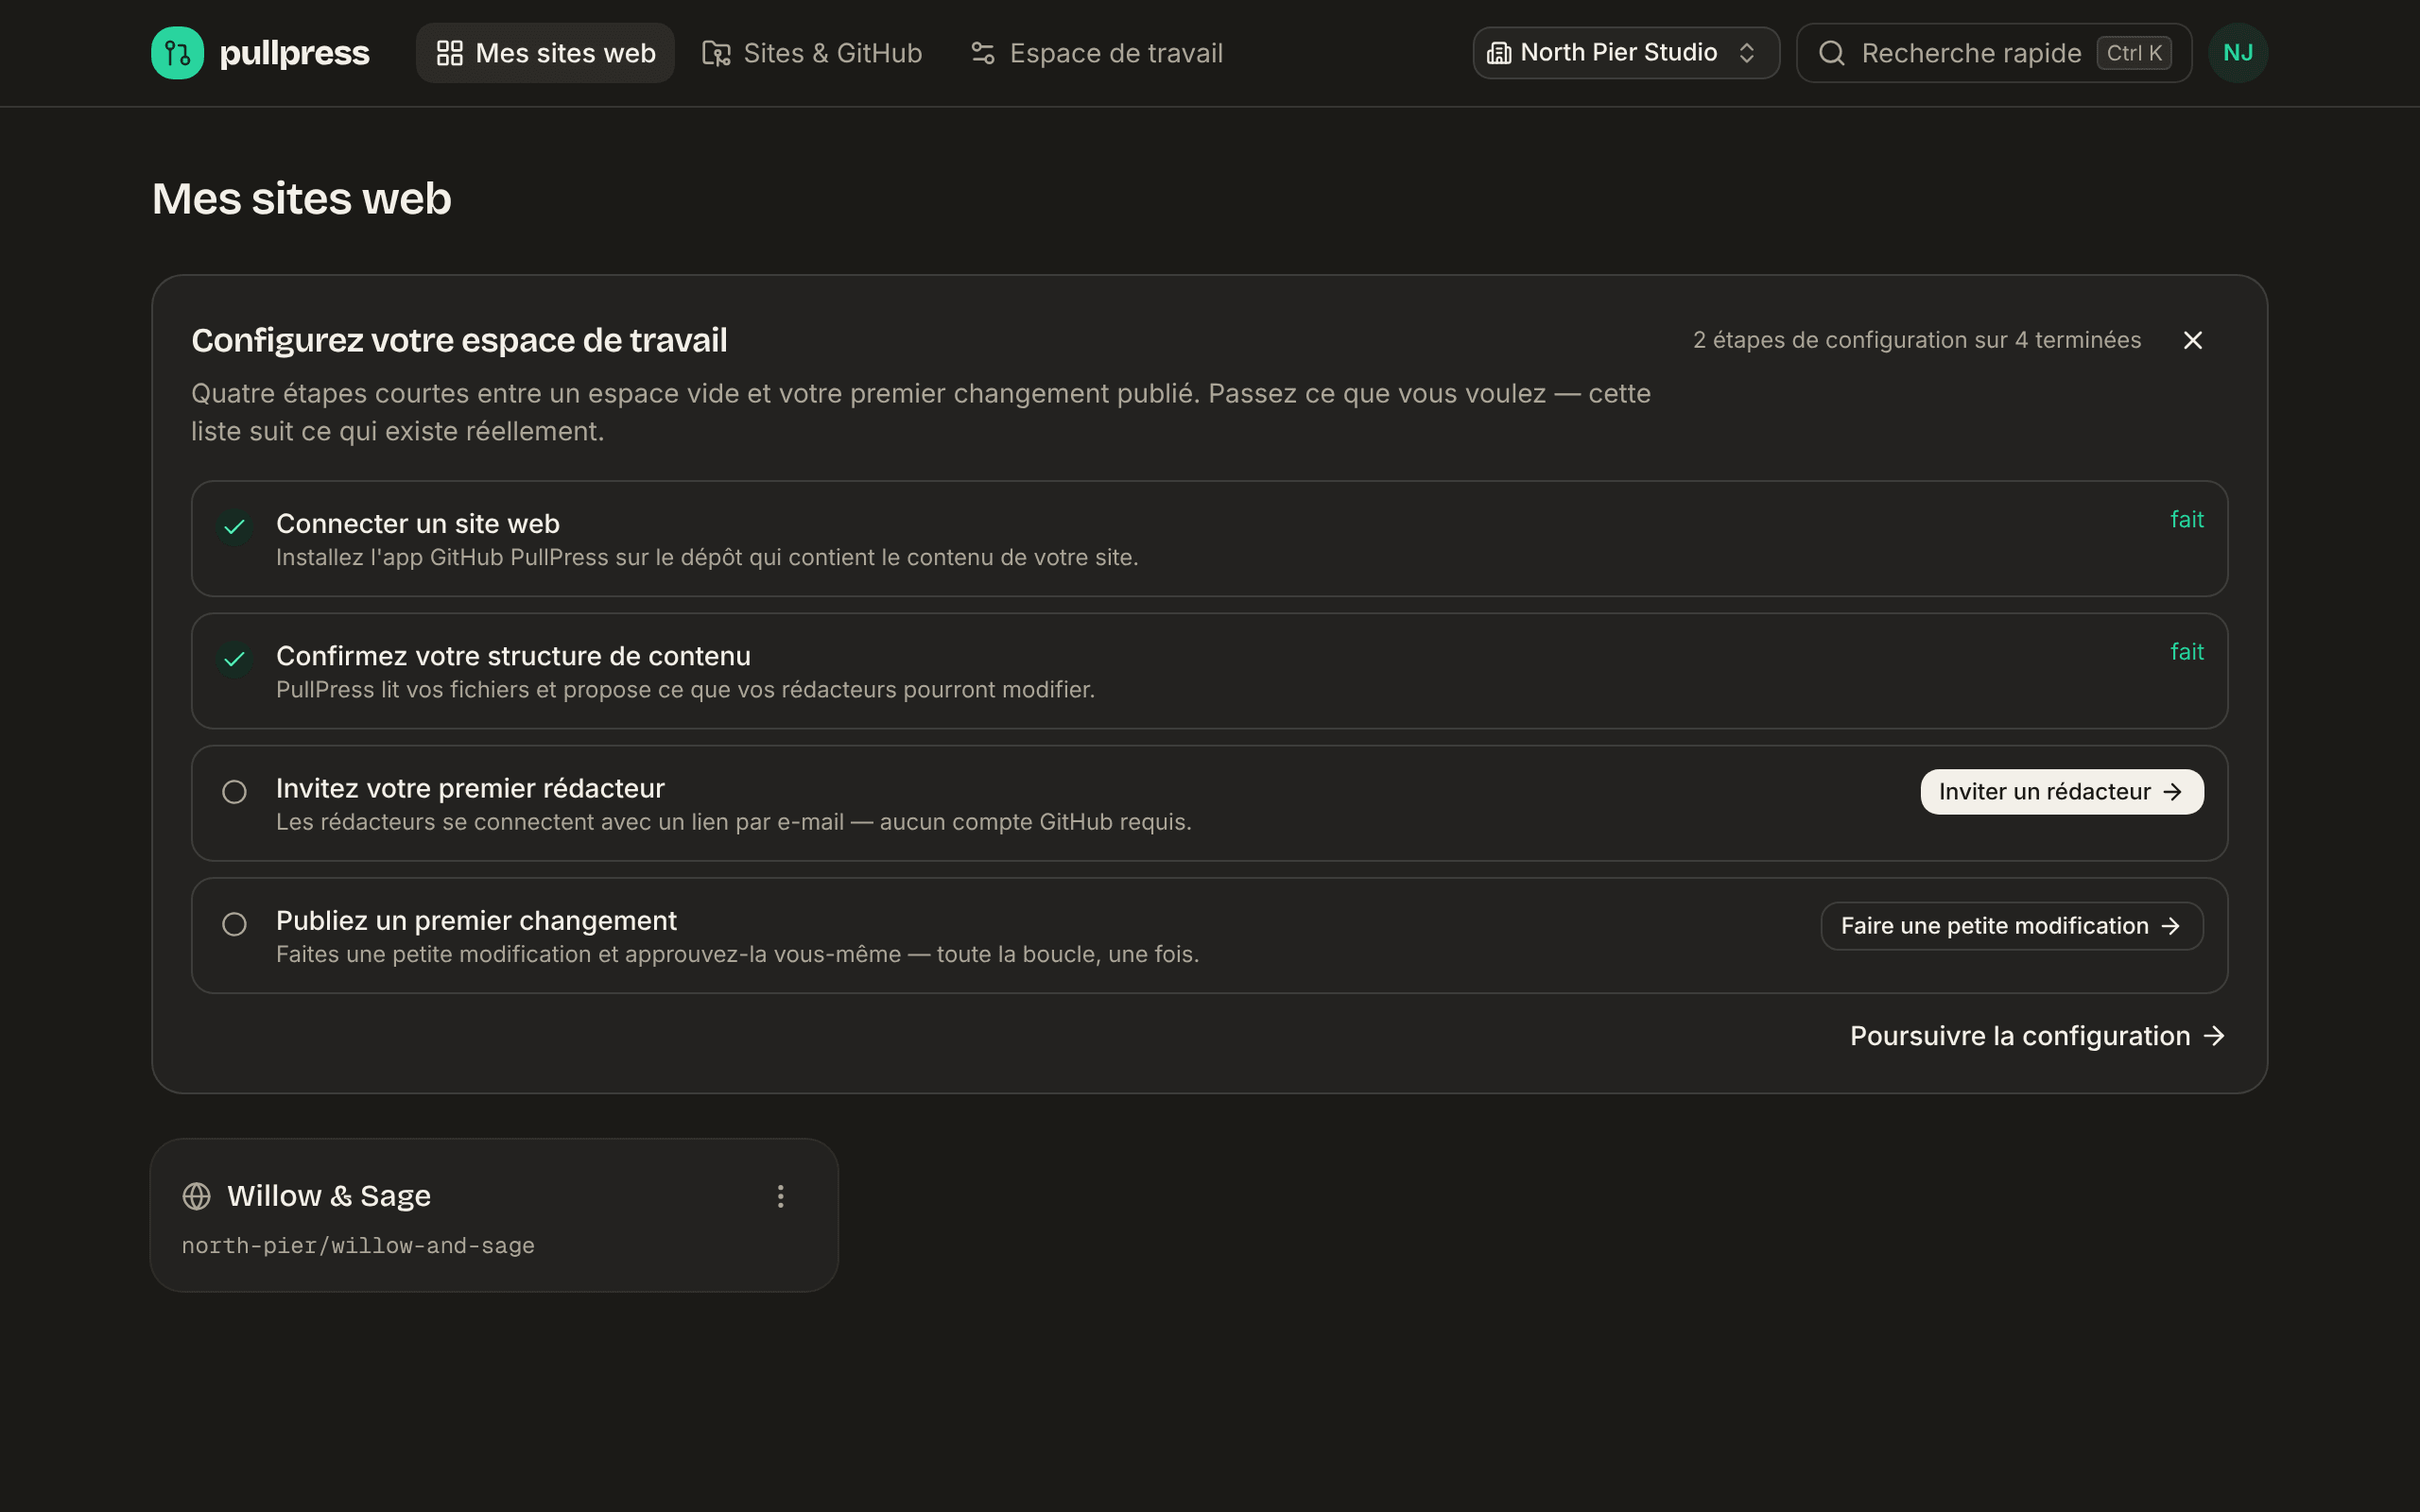
Task: Click the pullpress logo icon
Action: click(177, 53)
